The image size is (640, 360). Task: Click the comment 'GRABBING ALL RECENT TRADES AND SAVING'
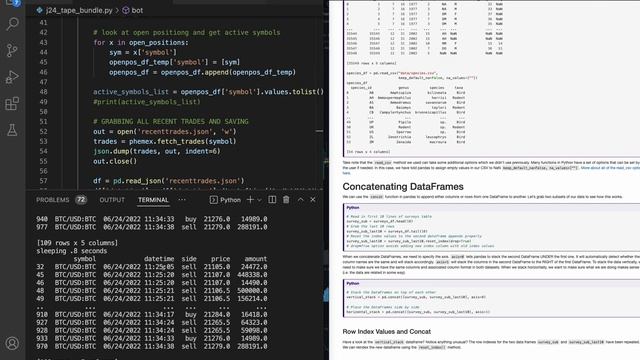171,122
